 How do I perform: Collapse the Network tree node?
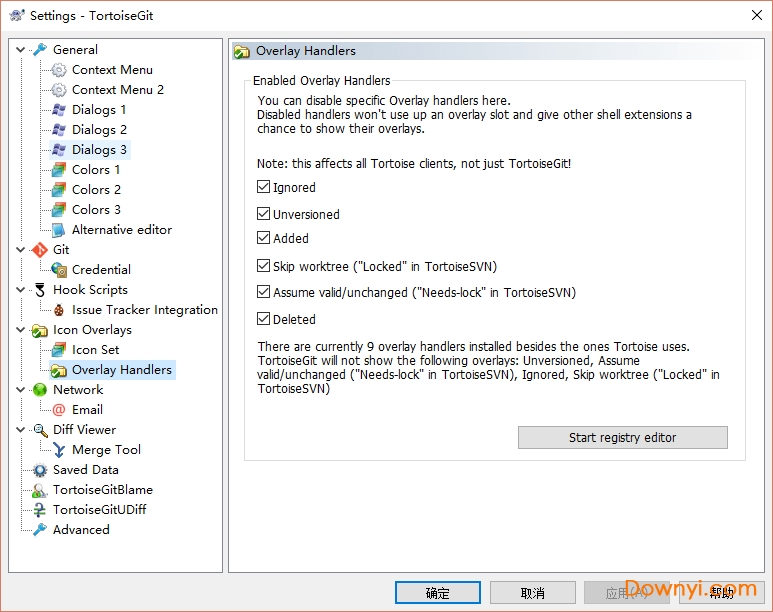click(21, 390)
